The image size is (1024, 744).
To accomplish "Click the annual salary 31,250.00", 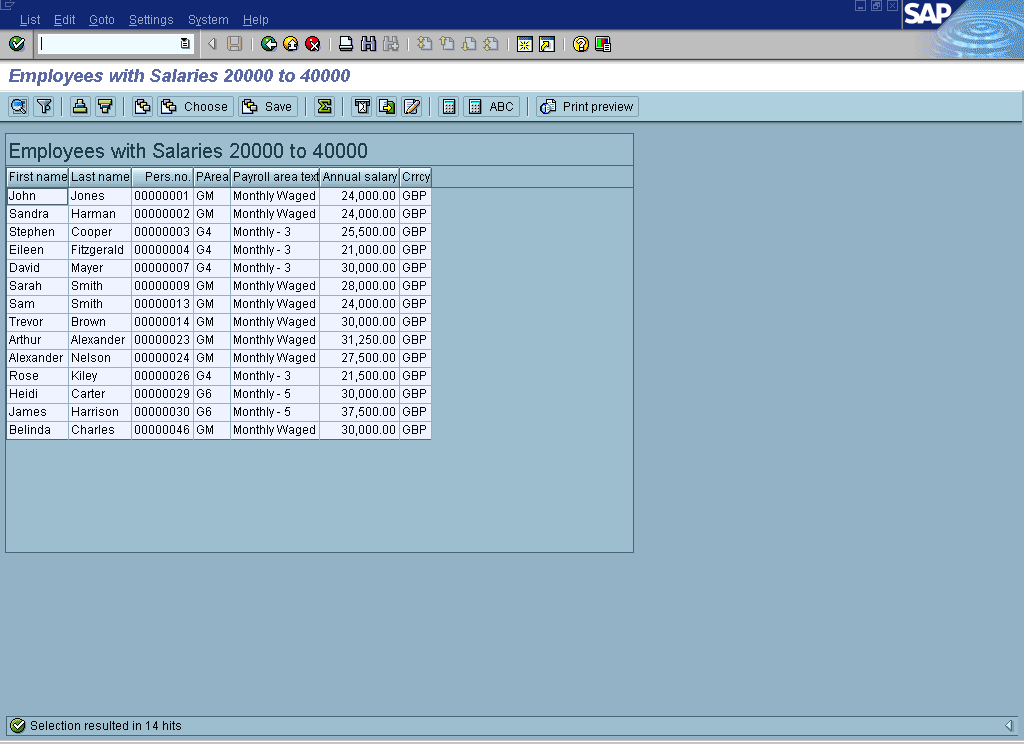I will [360, 340].
